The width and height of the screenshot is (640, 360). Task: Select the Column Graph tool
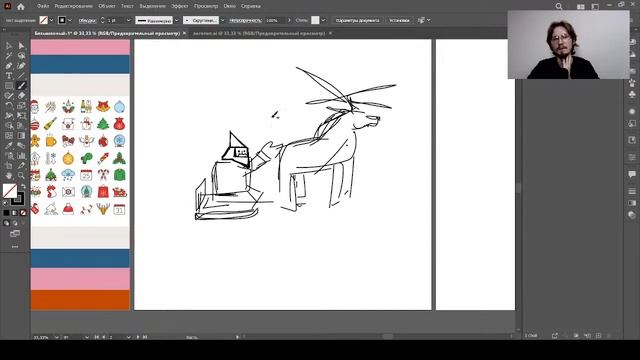tap(21, 156)
